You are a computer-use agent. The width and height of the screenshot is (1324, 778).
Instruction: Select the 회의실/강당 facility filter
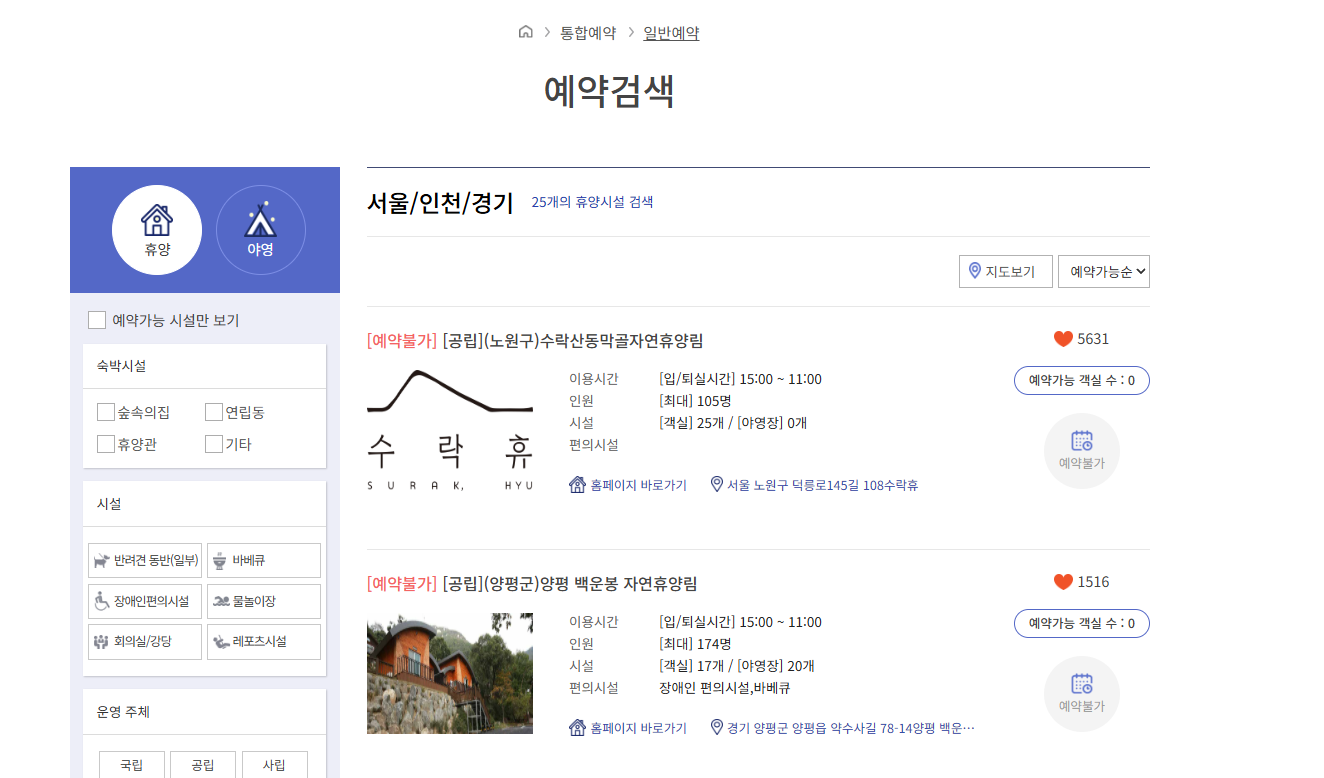[145, 642]
